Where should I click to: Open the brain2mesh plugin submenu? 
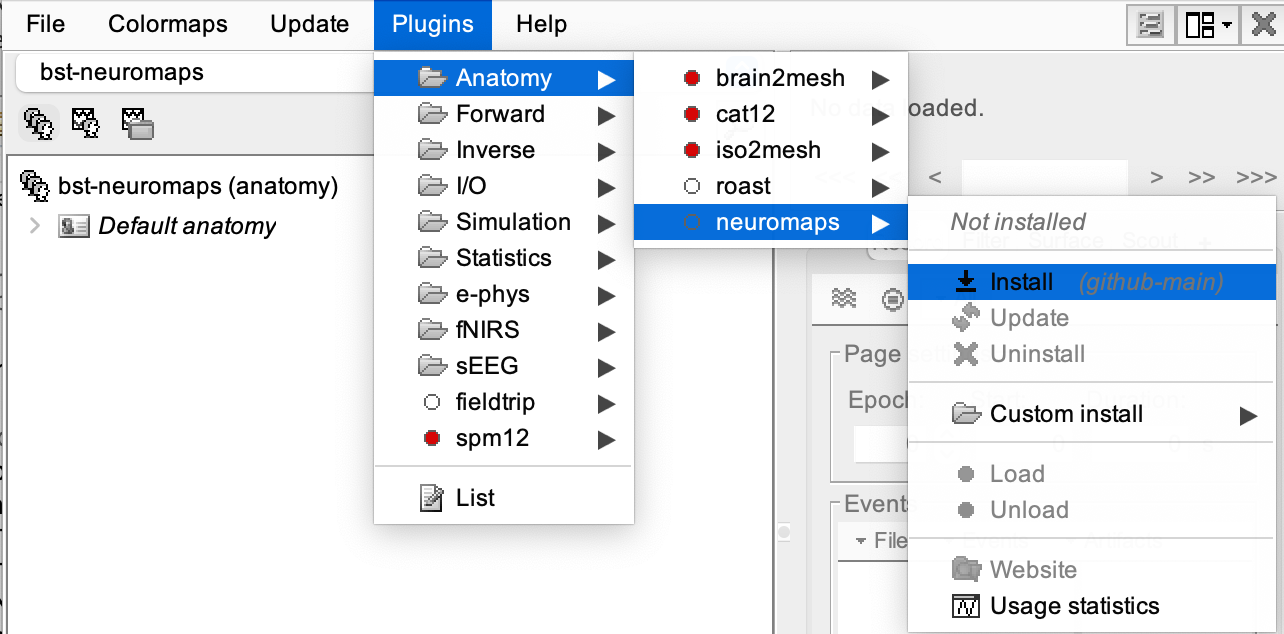click(x=780, y=78)
